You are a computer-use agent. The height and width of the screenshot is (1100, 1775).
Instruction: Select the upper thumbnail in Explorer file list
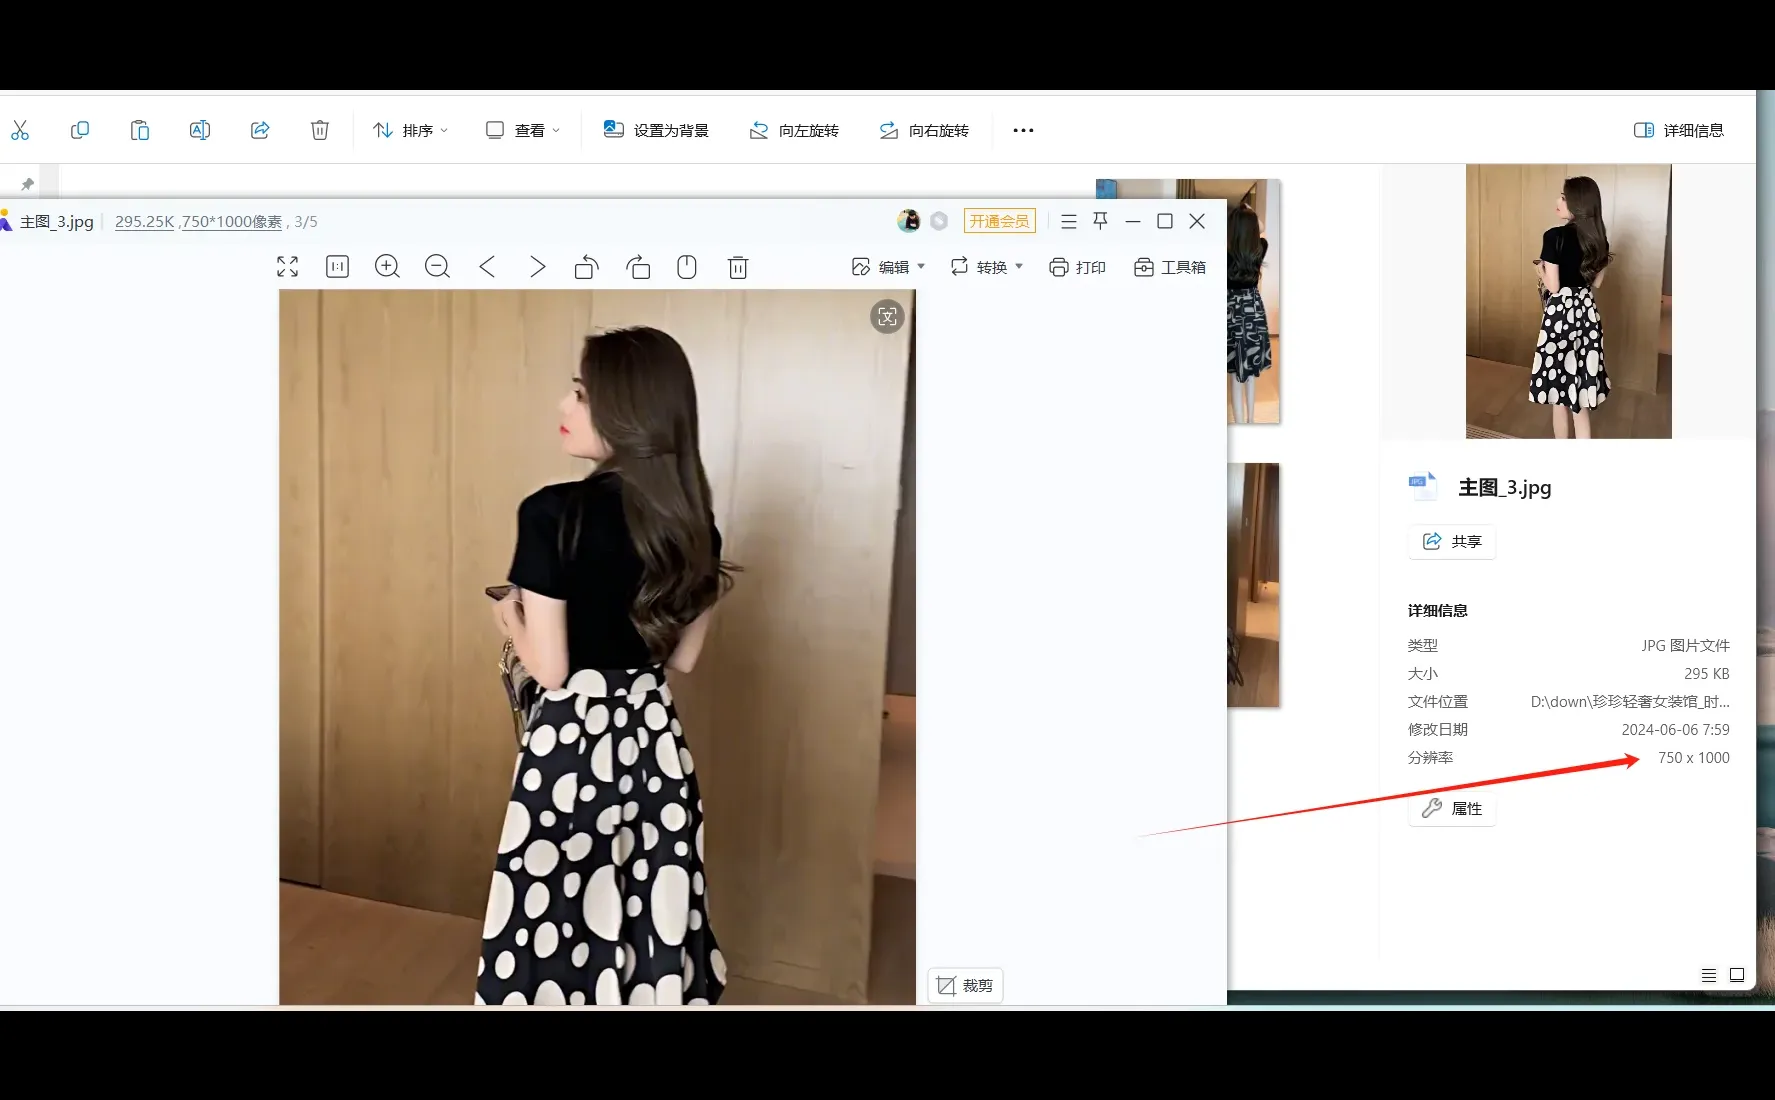coord(1253,301)
